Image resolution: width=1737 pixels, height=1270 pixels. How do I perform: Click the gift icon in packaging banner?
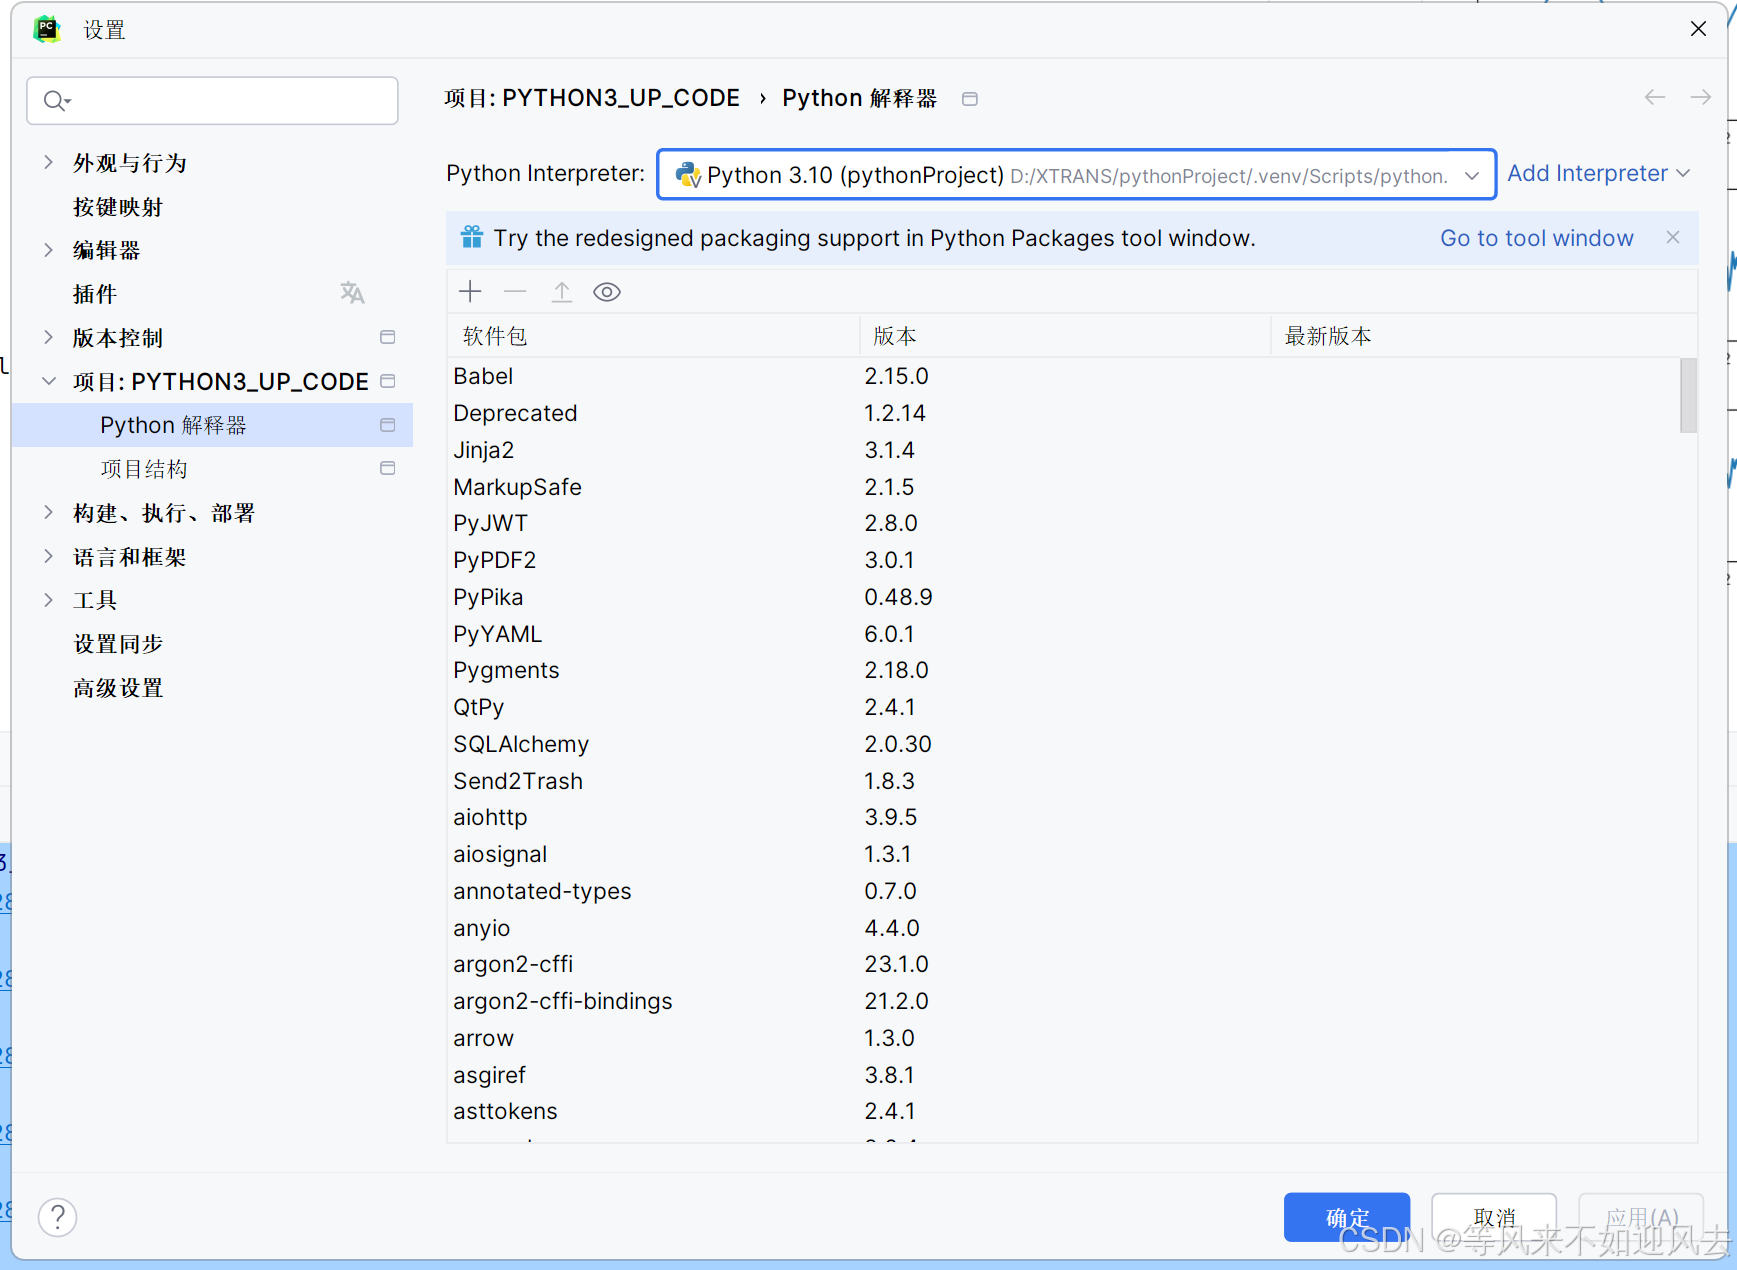pyautogui.click(x=472, y=237)
